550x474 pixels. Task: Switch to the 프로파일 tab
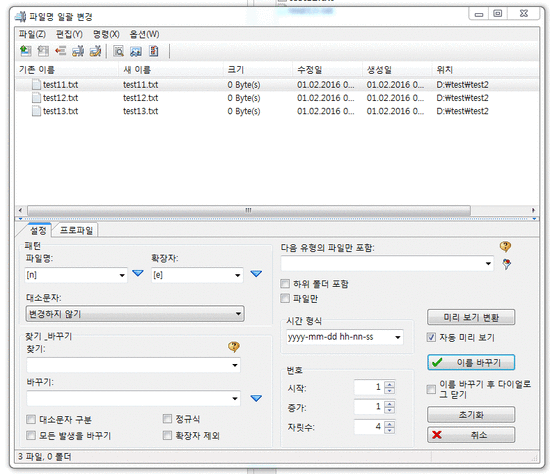click(x=76, y=231)
